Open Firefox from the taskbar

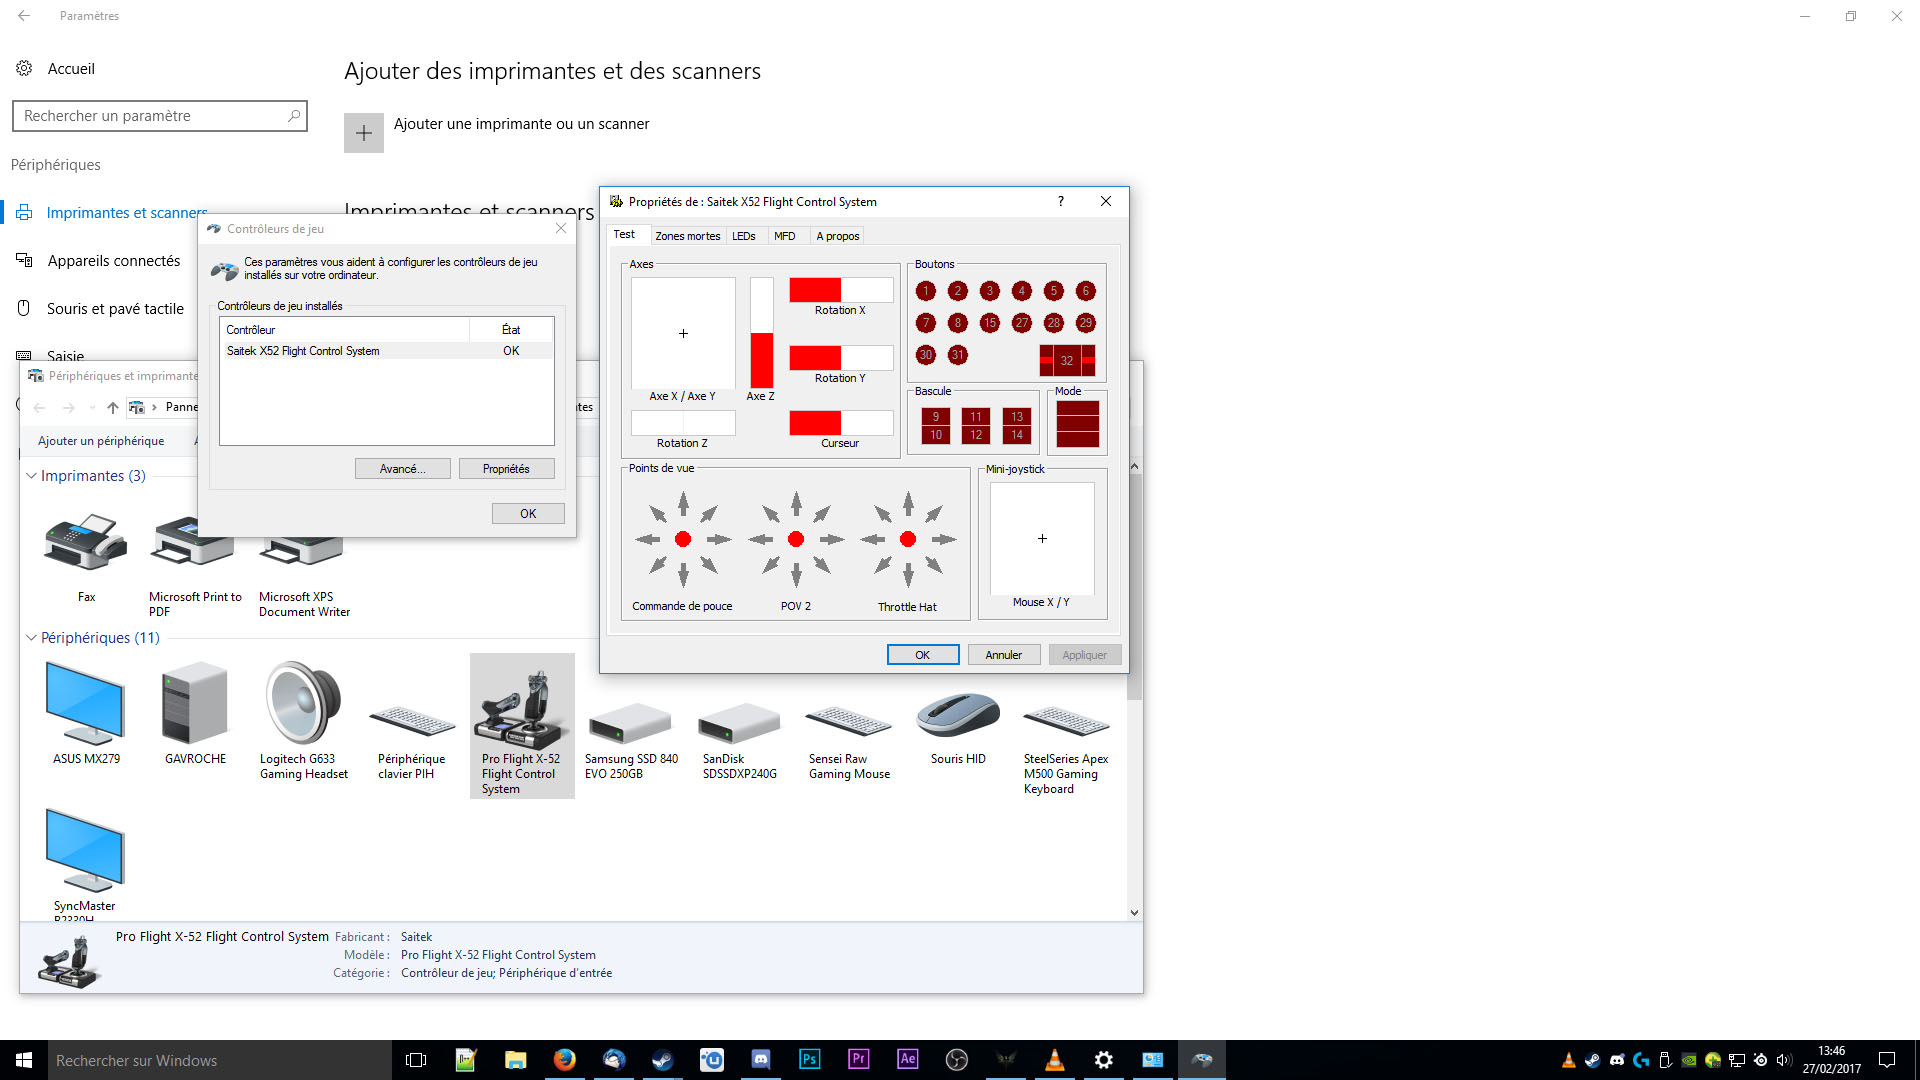565,1060
